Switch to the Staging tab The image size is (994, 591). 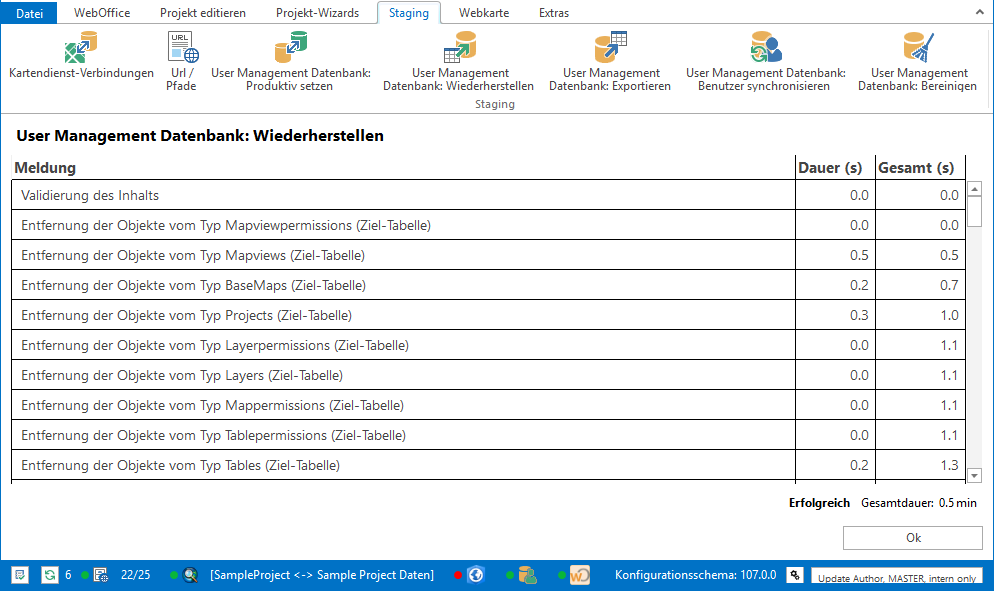[x=408, y=13]
